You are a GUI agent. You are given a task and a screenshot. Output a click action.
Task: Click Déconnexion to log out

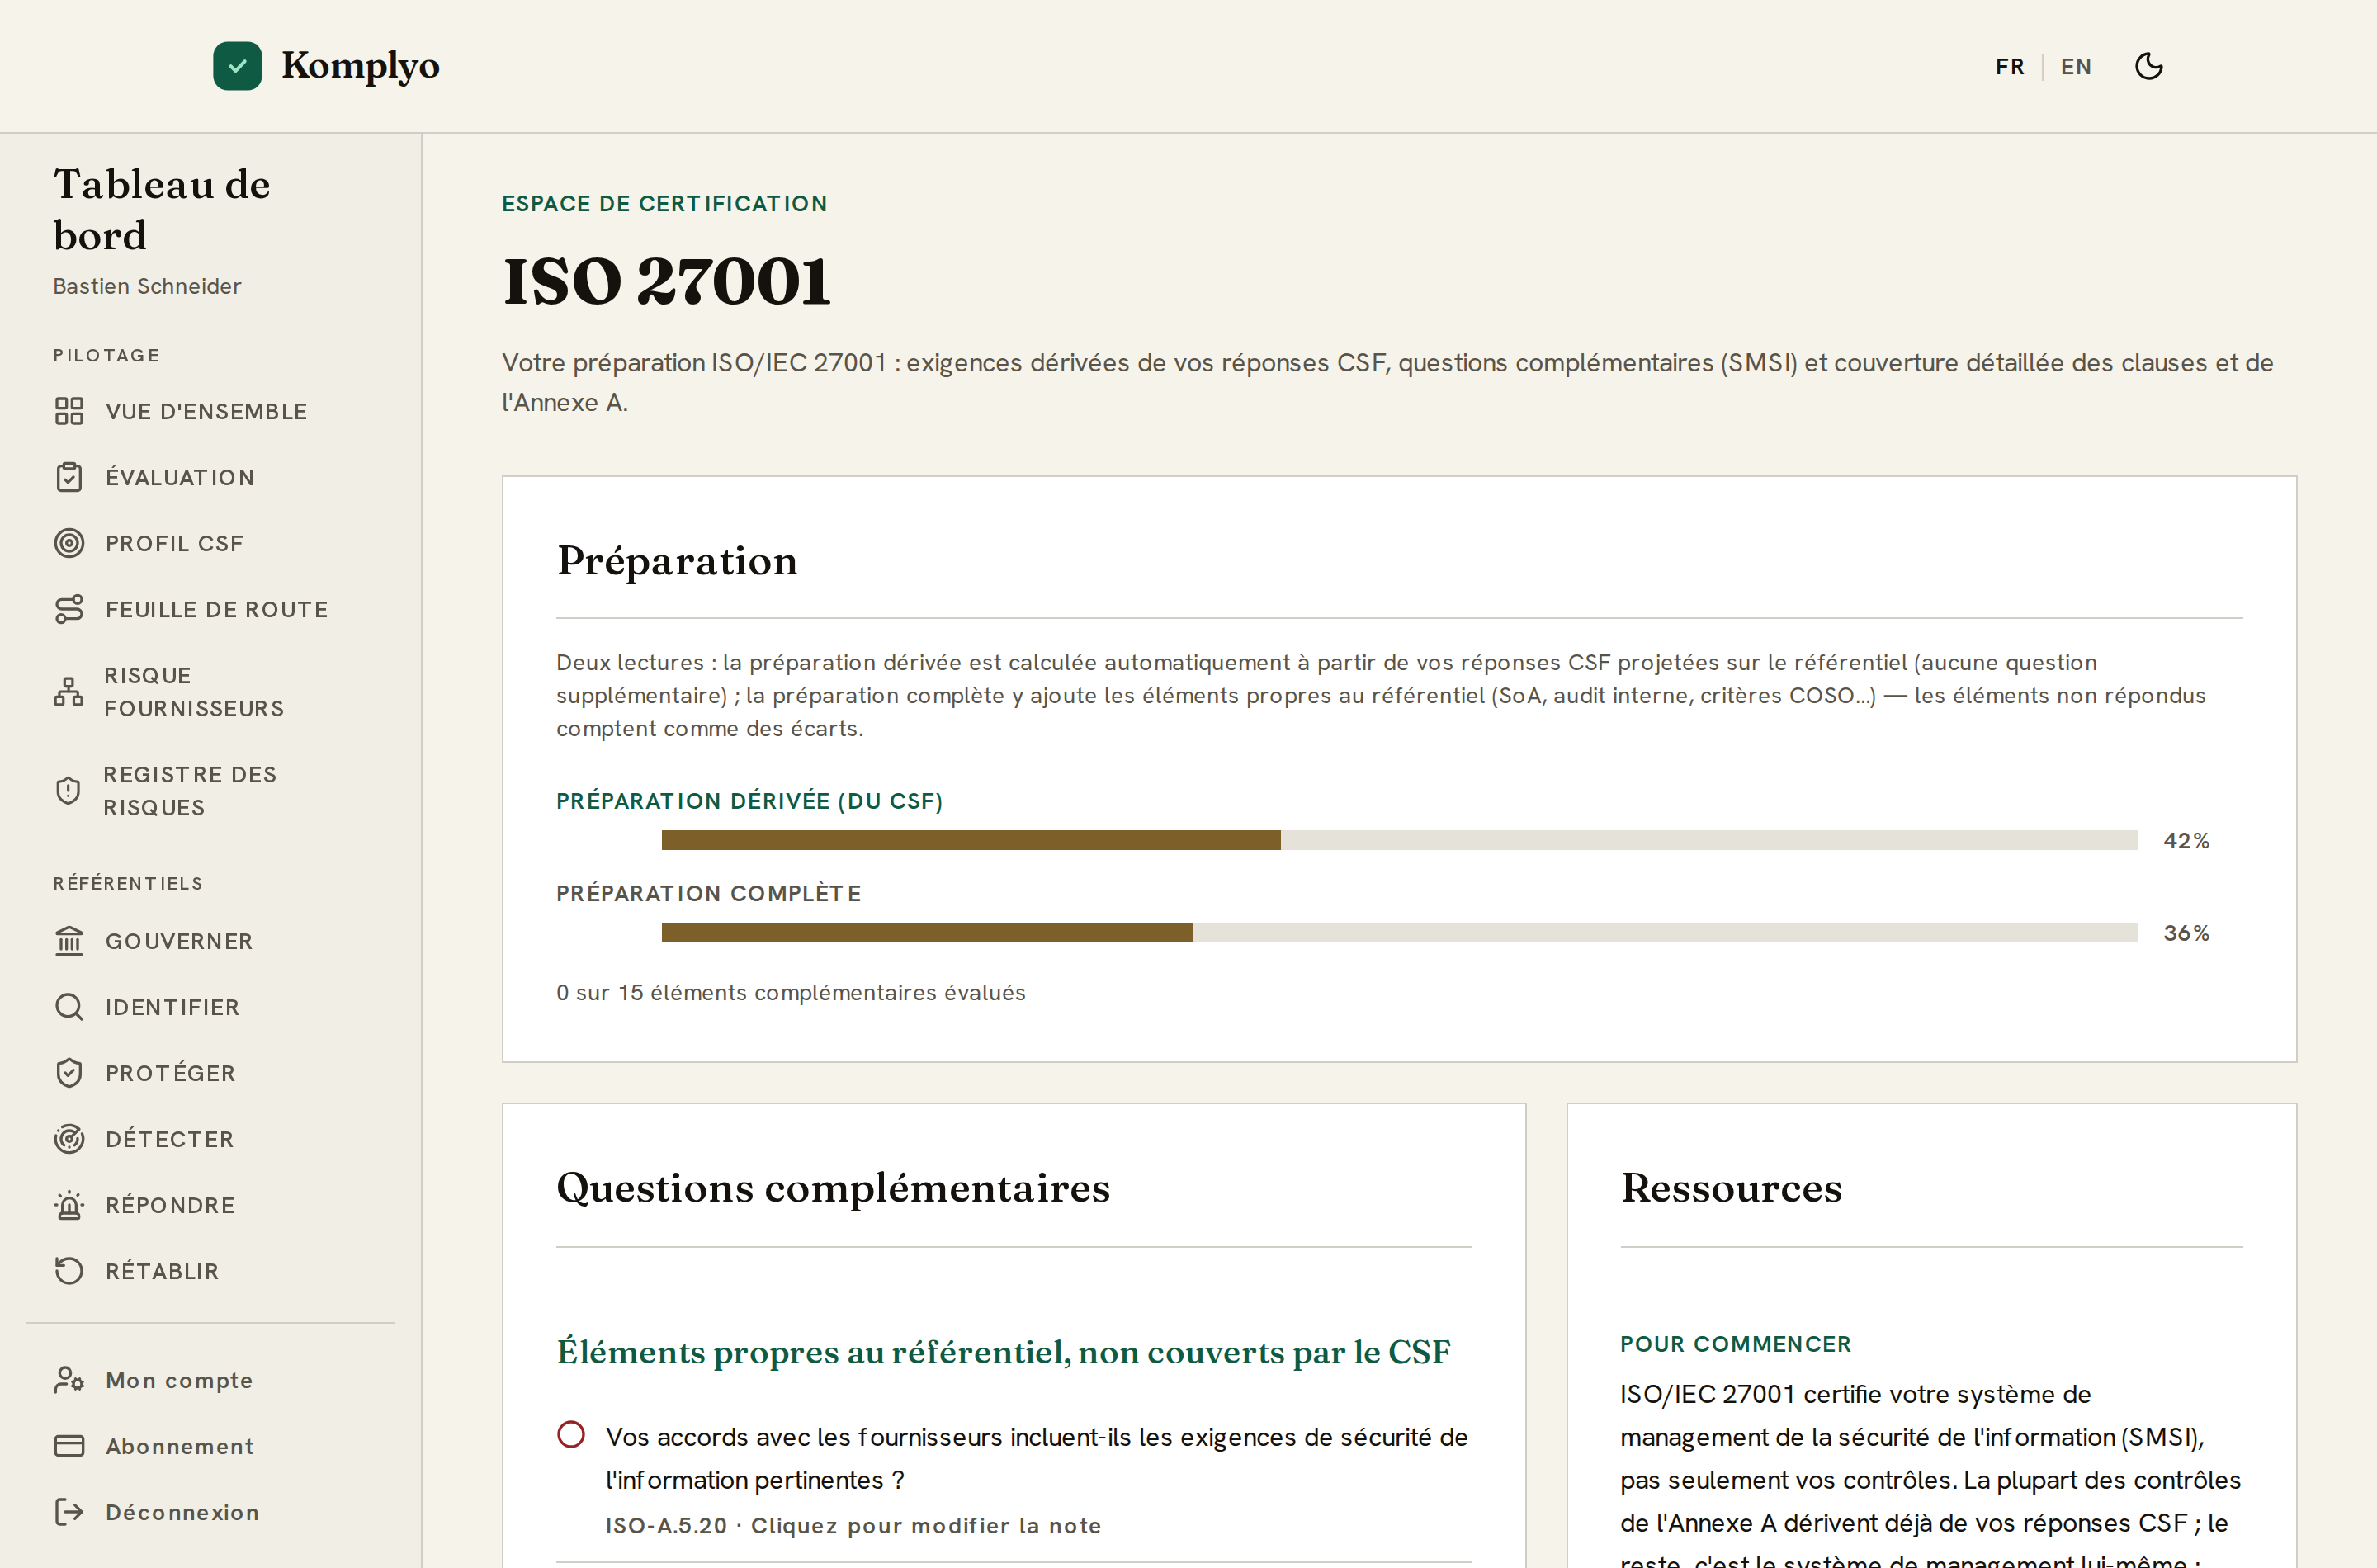(183, 1512)
